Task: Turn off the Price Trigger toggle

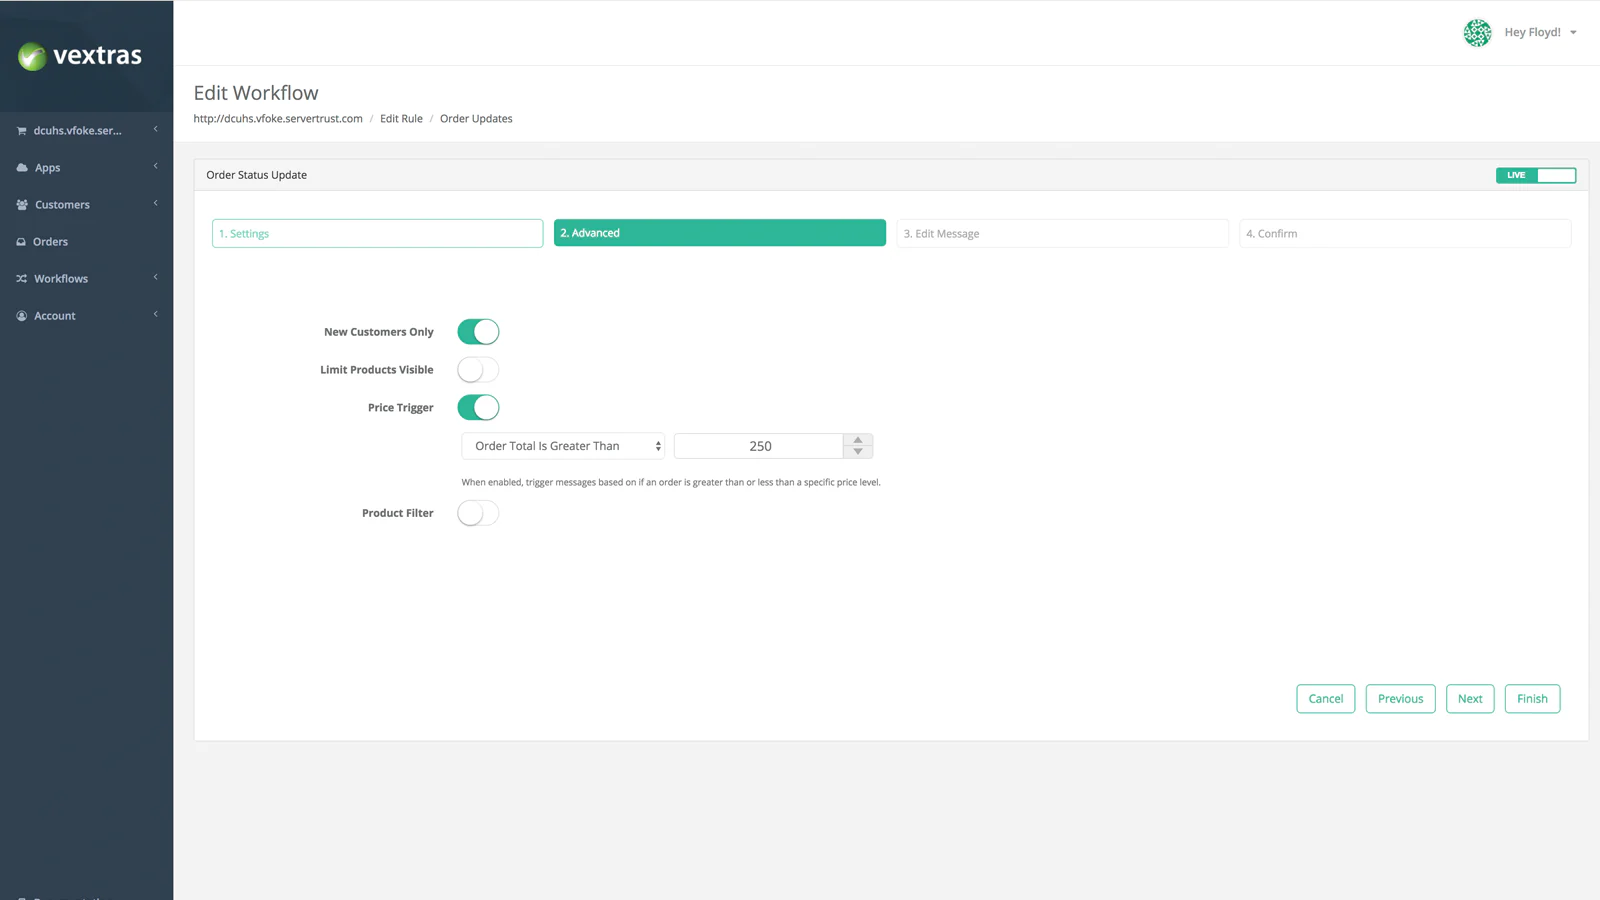Action: (478, 408)
